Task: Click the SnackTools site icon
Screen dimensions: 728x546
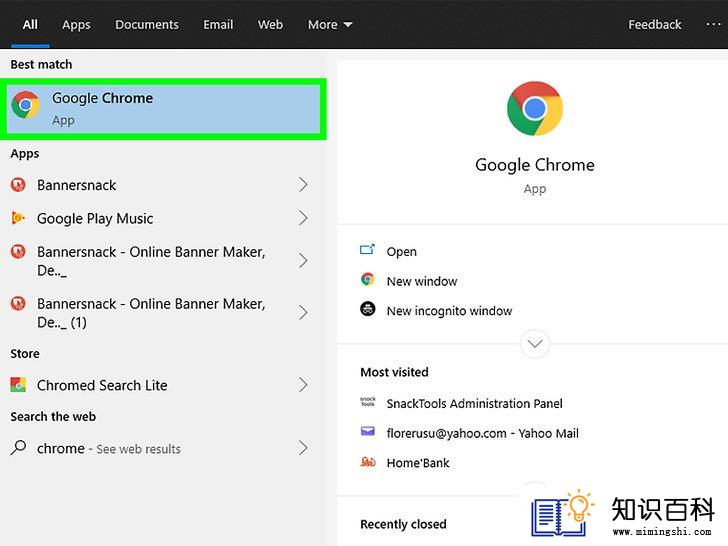Action: (368, 402)
